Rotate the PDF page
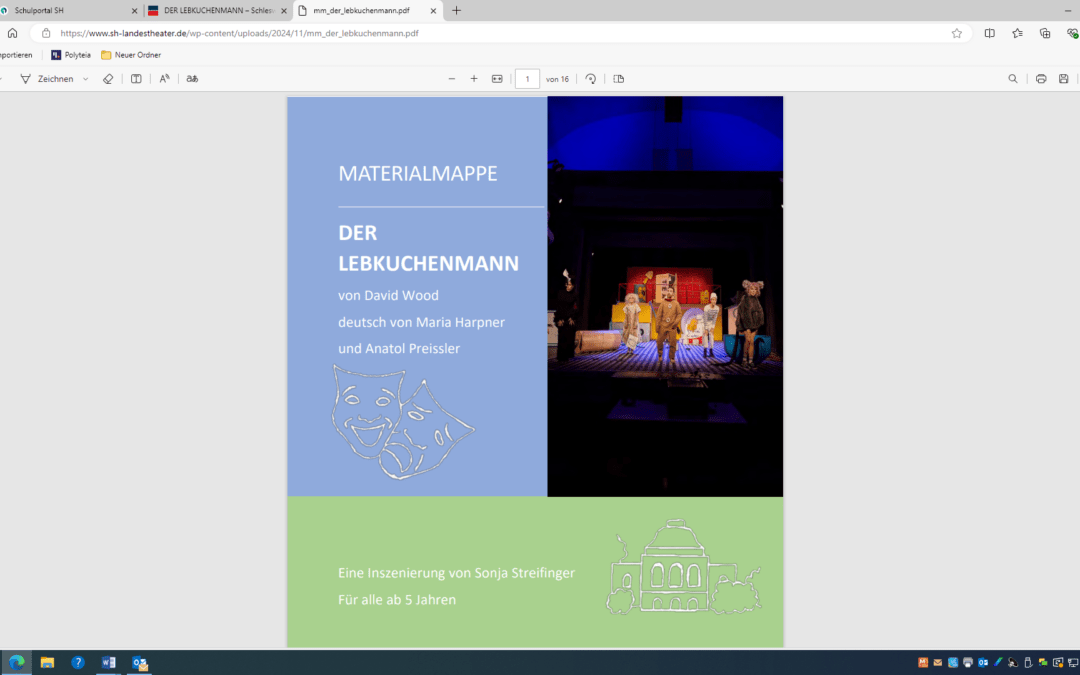The height and width of the screenshot is (675, 1080). [590, 79]
